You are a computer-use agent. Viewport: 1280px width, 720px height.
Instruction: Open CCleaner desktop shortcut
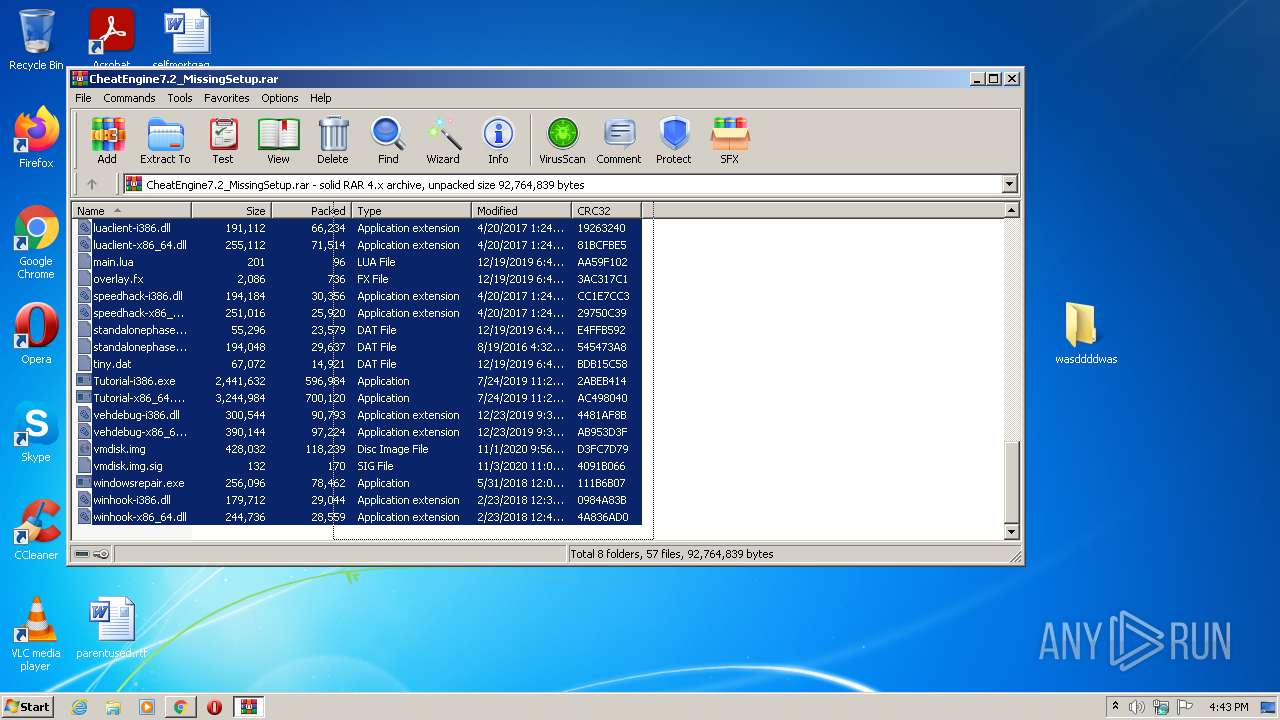(x=36, y=530)
